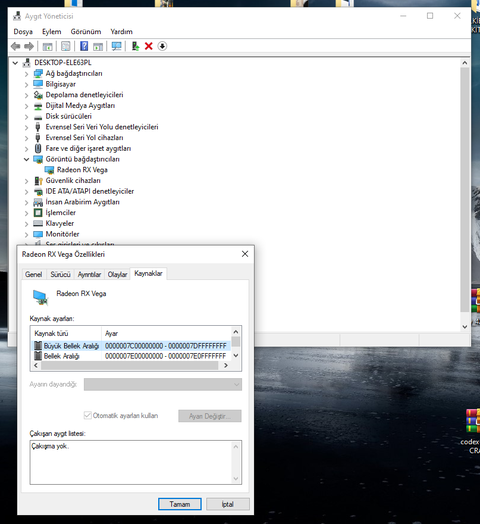Screen dimensions: 480x524
Task: Click the Disk sürücüleri drive icon
Action: pyautogui.click(x=38, y=117)
